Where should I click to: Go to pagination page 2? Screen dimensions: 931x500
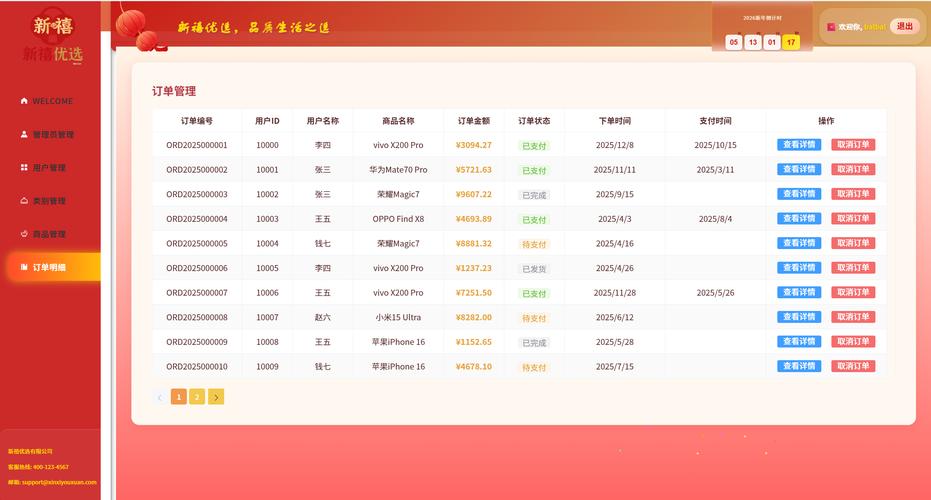click(197, 397)
